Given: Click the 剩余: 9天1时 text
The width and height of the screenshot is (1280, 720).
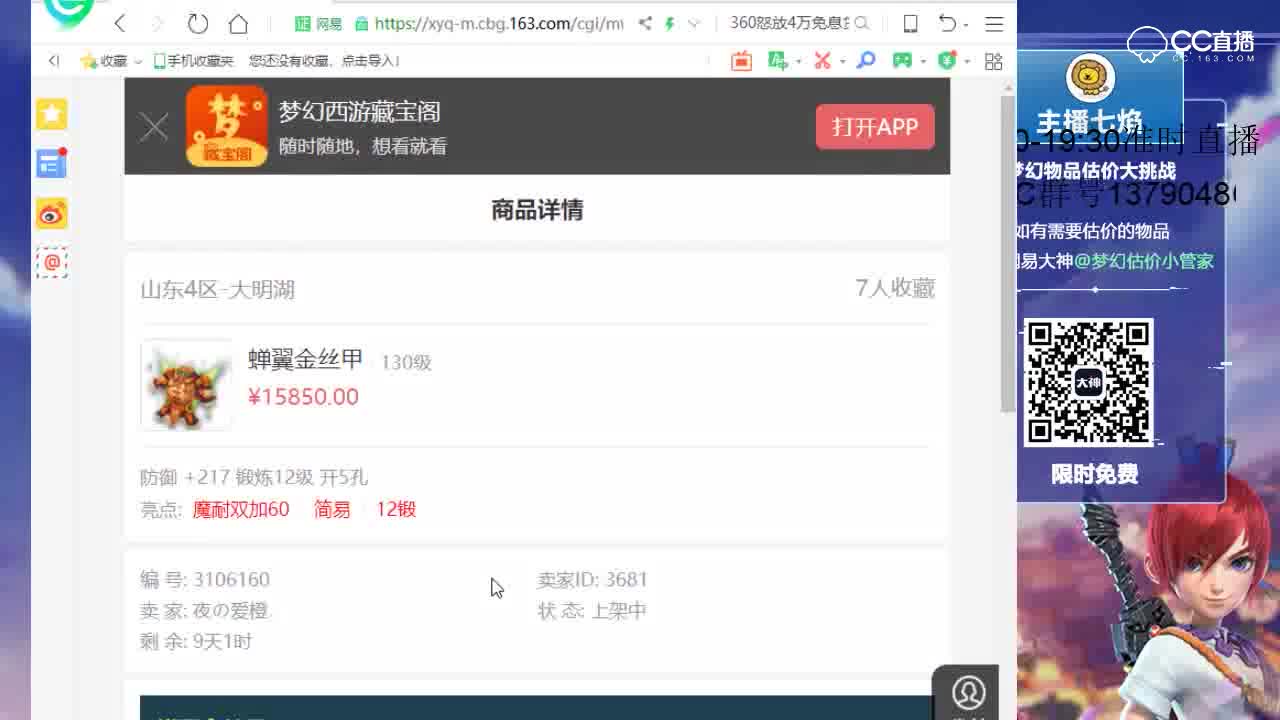Looking at the screenshot, I should click(196, 641).
